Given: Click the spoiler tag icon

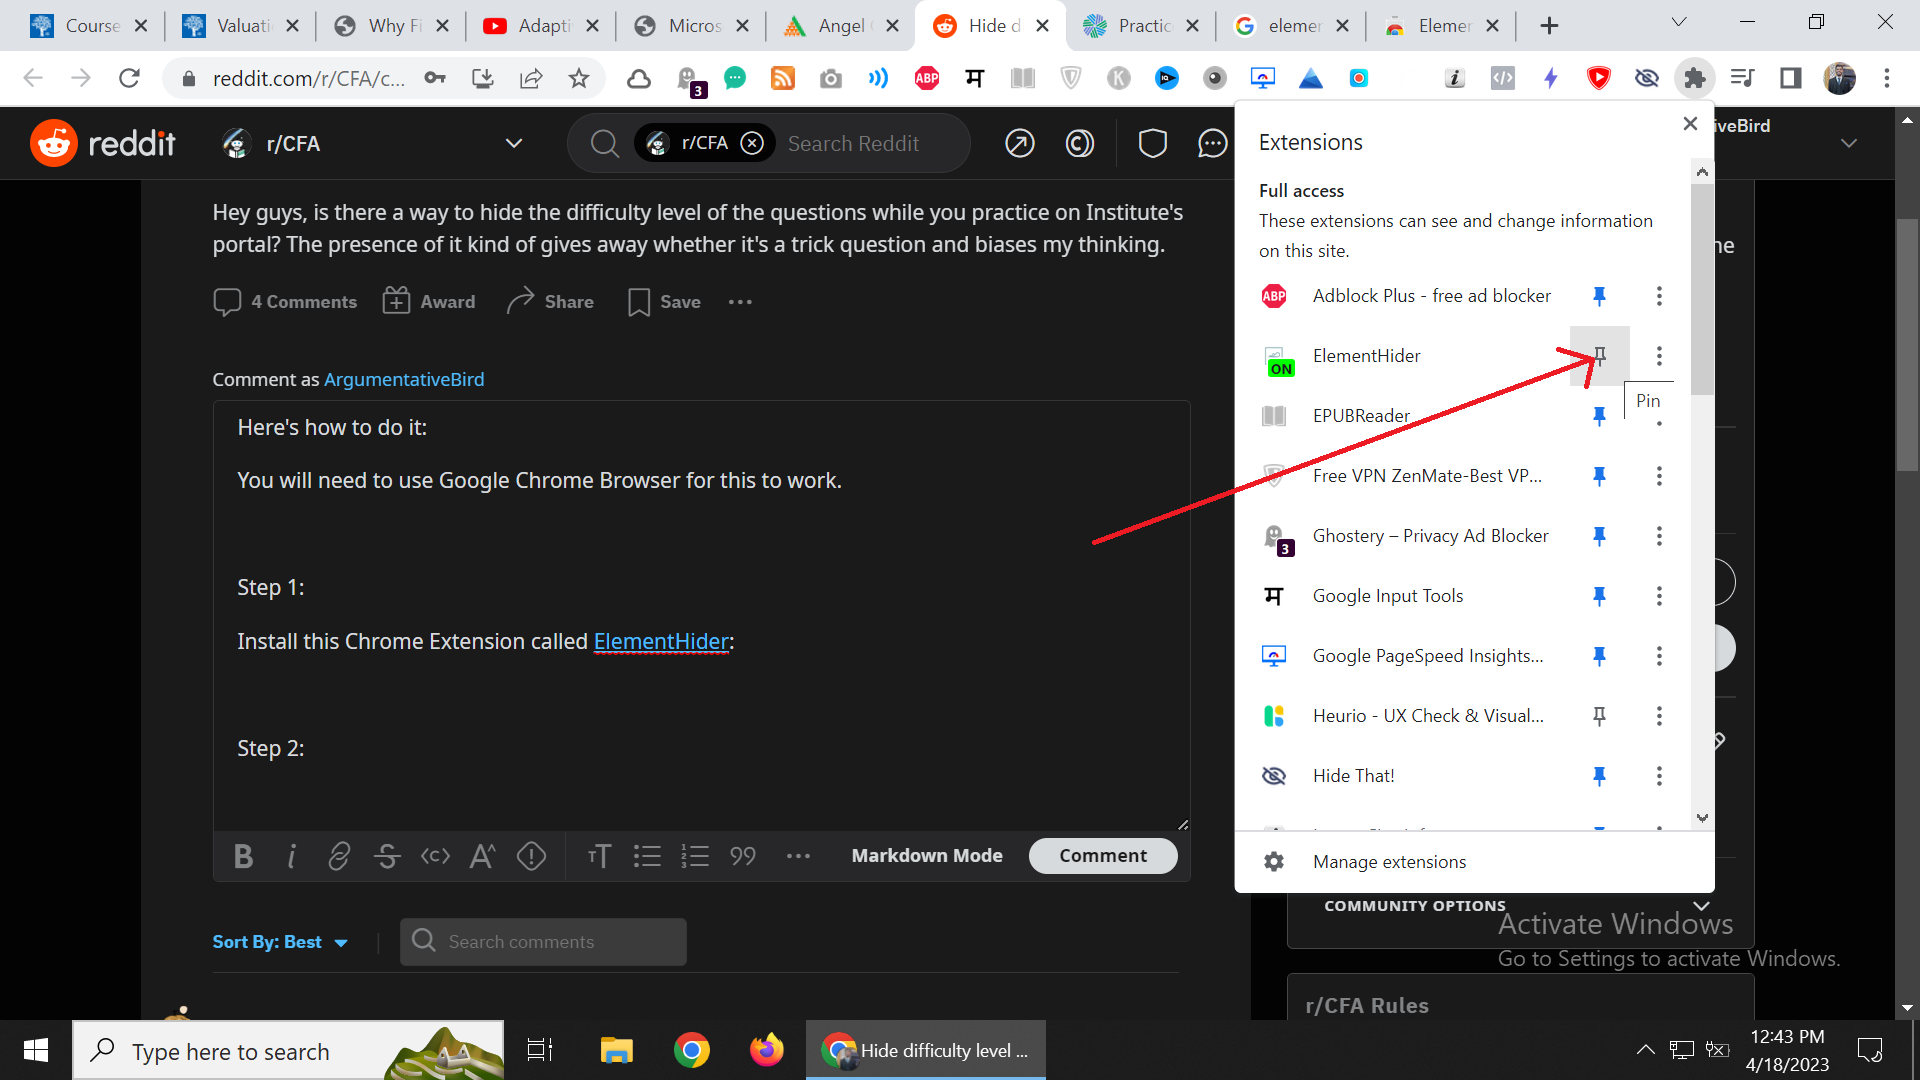Looking at the screenshot, I should (531, 856).
